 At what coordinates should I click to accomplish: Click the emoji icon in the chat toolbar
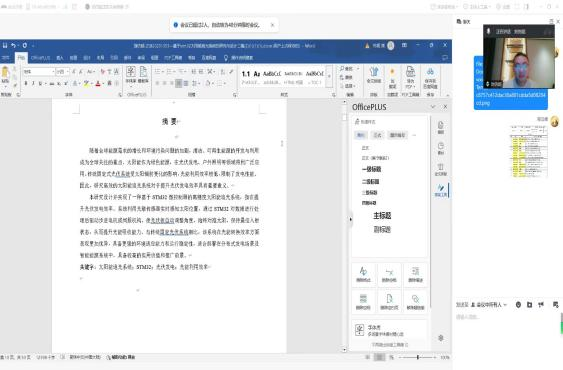[518, 305]
